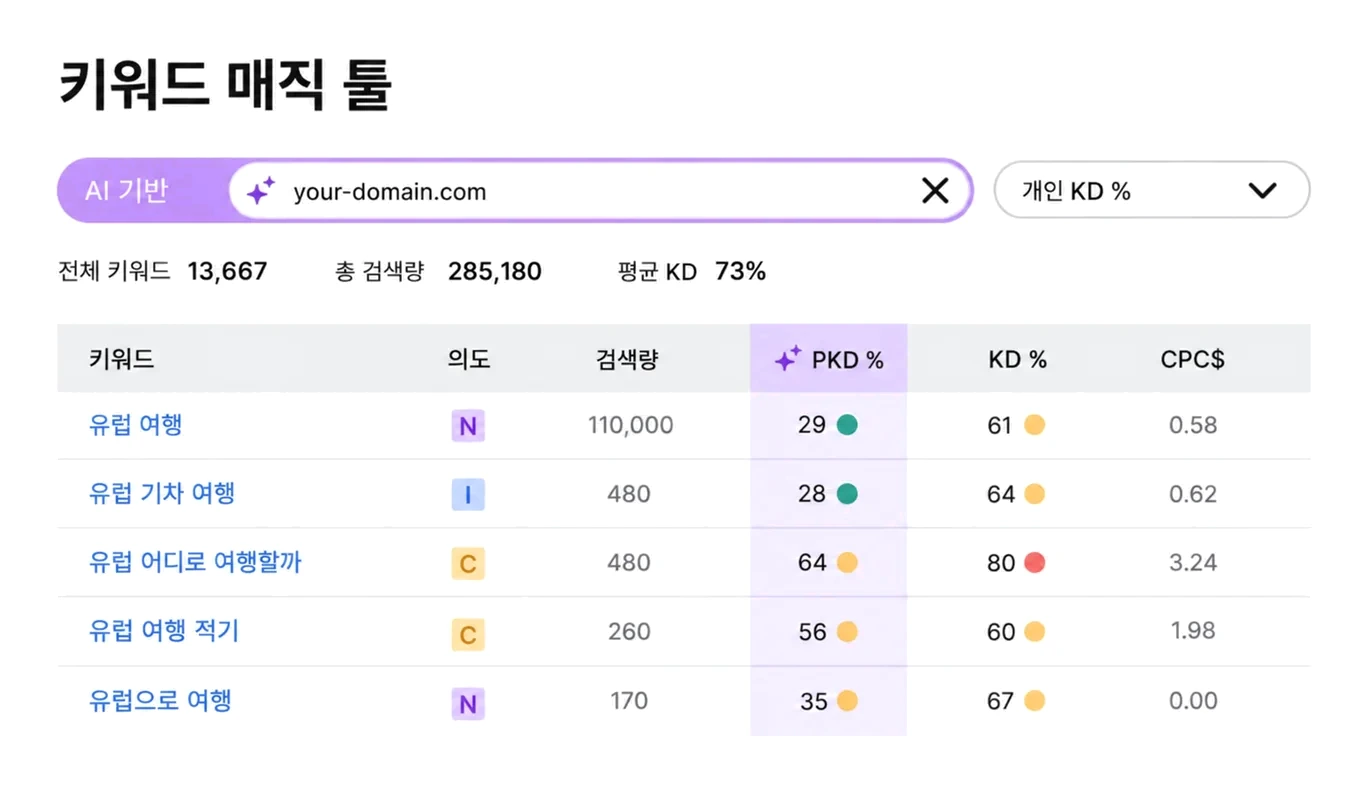The width and height of the screenshot is (1368, 792).
Task: Open the 개인 KD % dropdown
Action: click(1152, 190)
